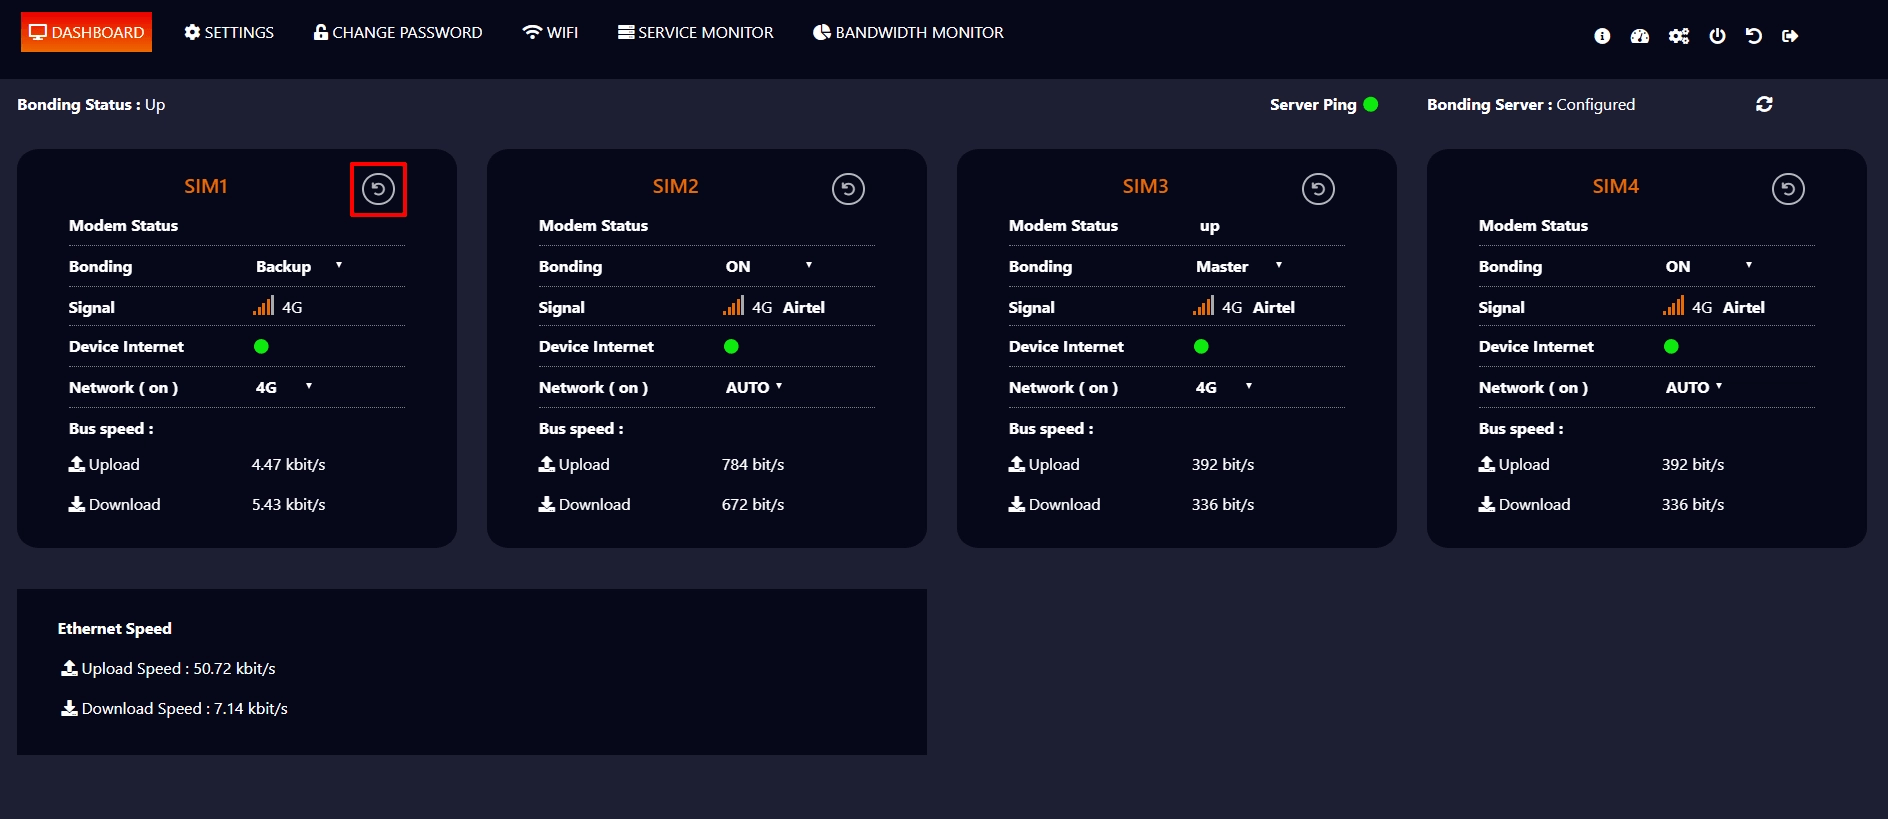Click the Ethernet Upload Speed icon
The height and width of the screenshot is (819, 1888).
pos(69,668)
